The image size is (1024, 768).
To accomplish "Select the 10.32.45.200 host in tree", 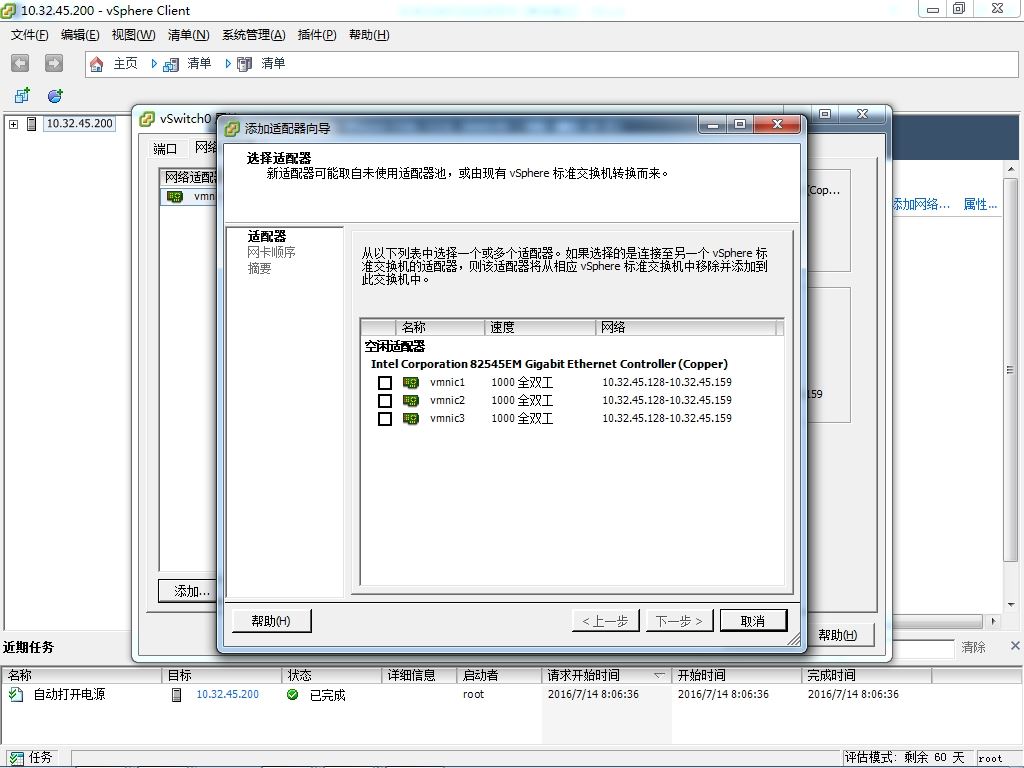I will pos(80,123).
